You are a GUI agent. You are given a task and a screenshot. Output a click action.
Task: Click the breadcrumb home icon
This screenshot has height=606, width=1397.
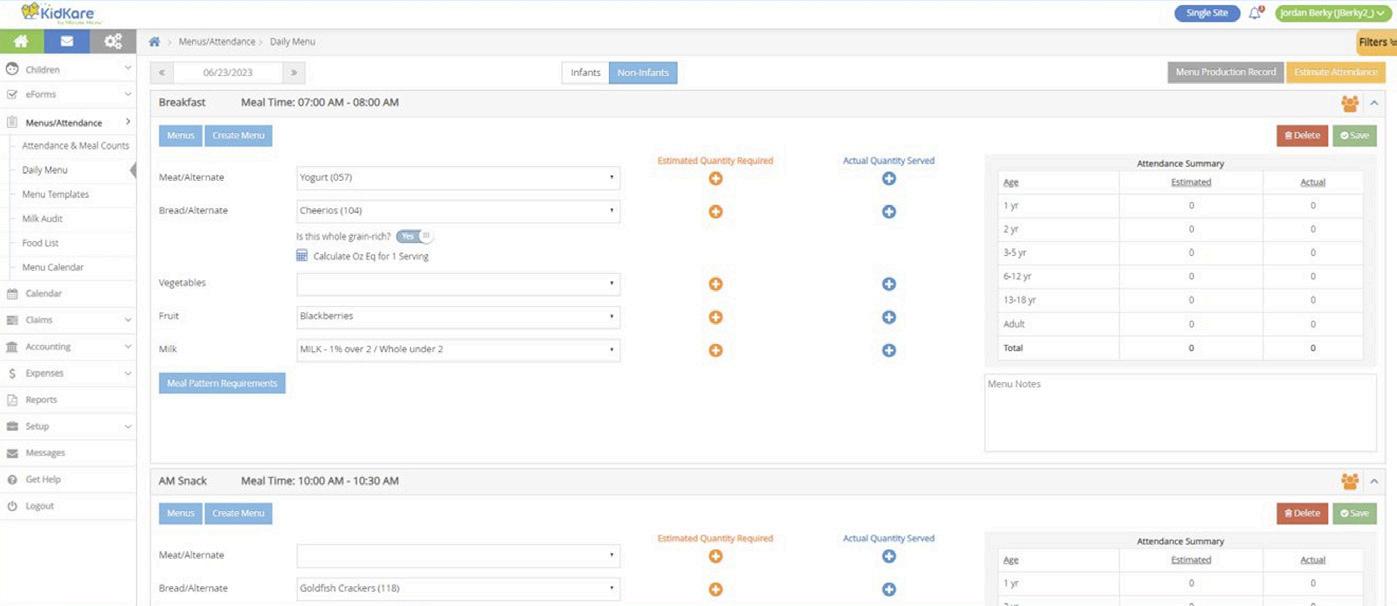(x=154, y=42)
